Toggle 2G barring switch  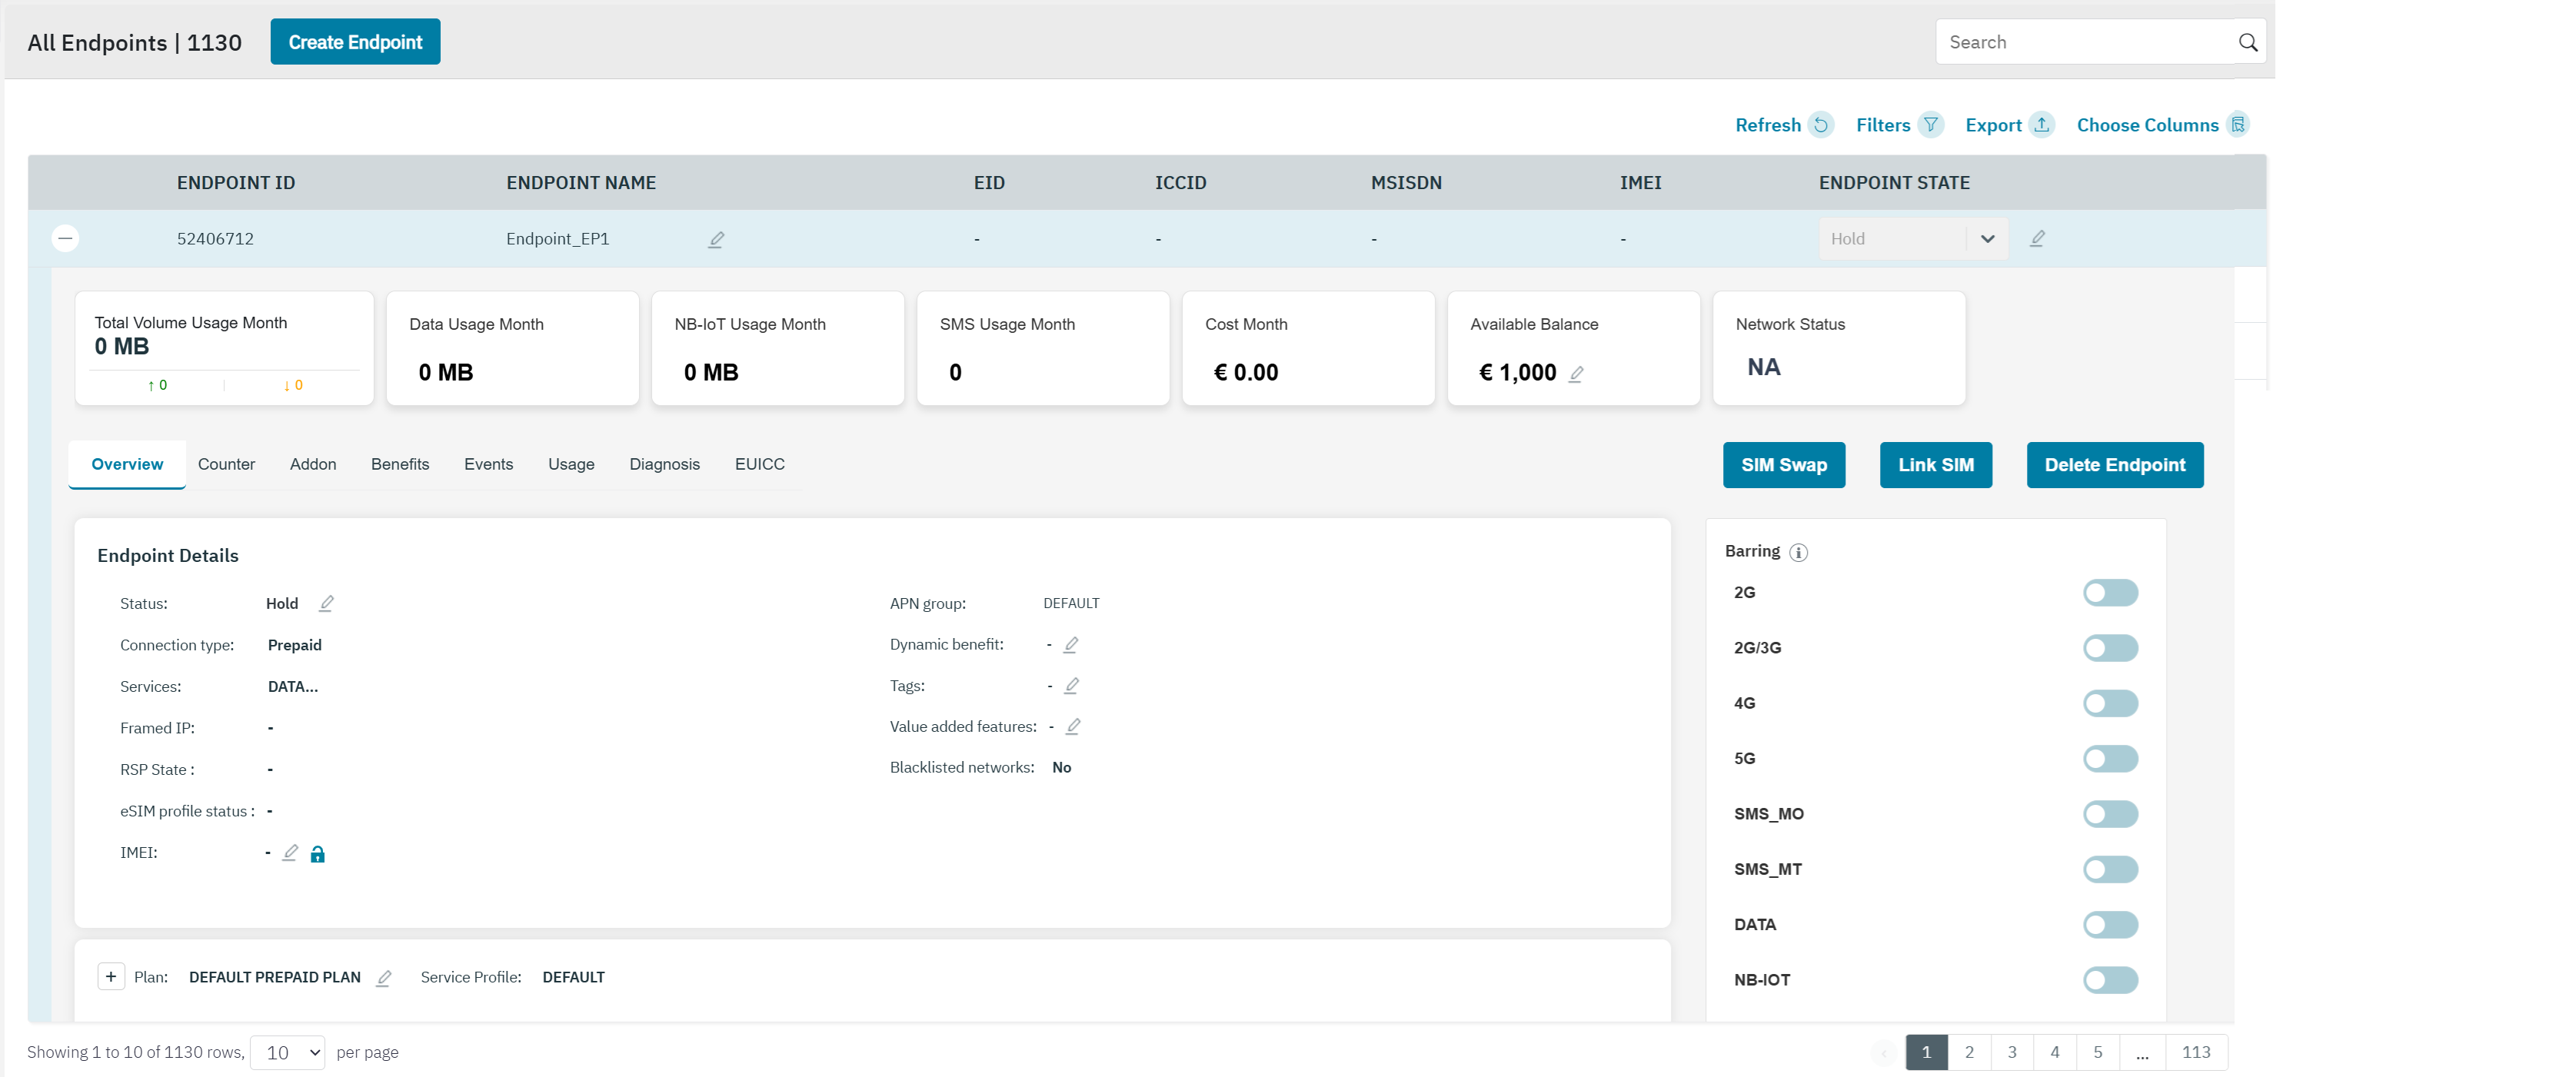coord(2110,593)
